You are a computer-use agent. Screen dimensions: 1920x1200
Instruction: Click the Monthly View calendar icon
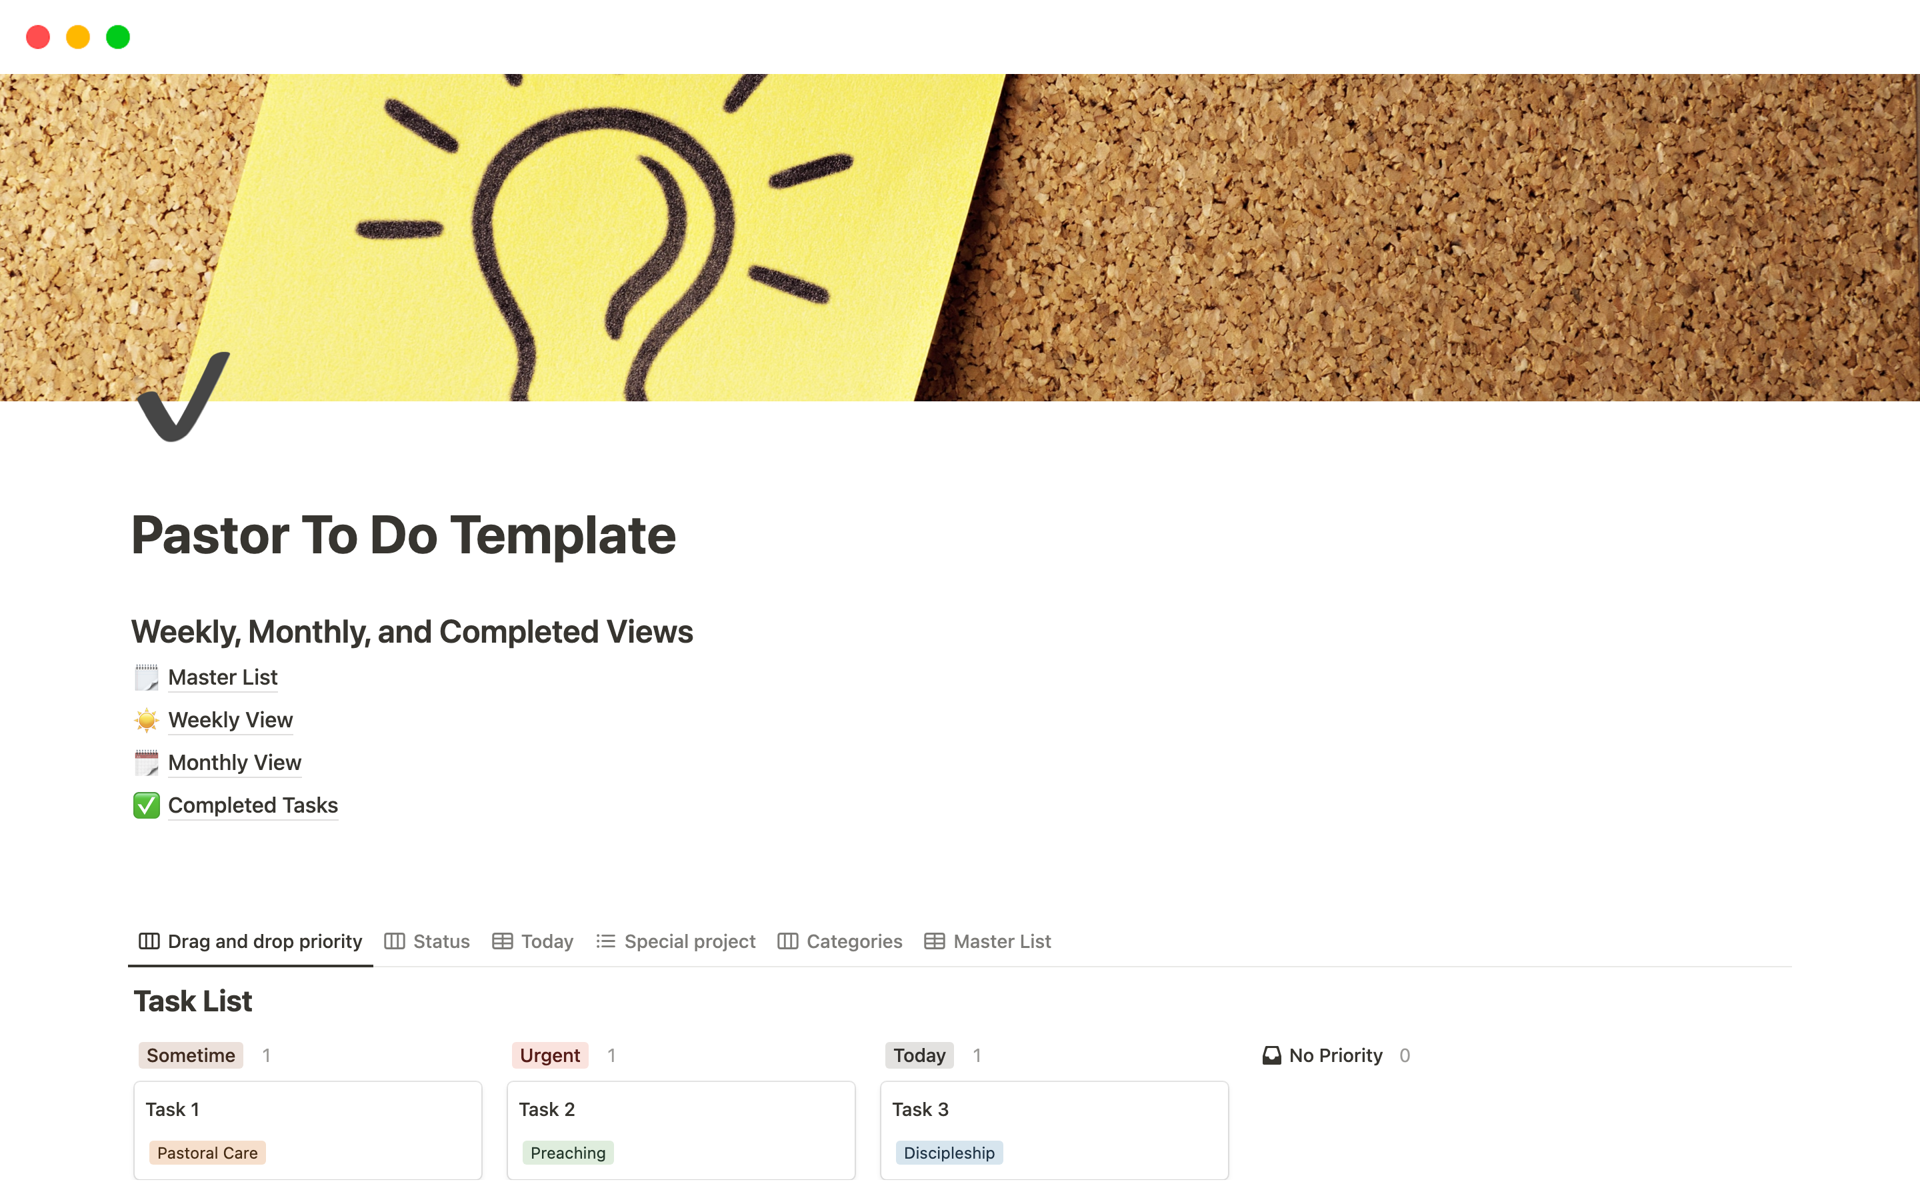[x=147, y=762]
